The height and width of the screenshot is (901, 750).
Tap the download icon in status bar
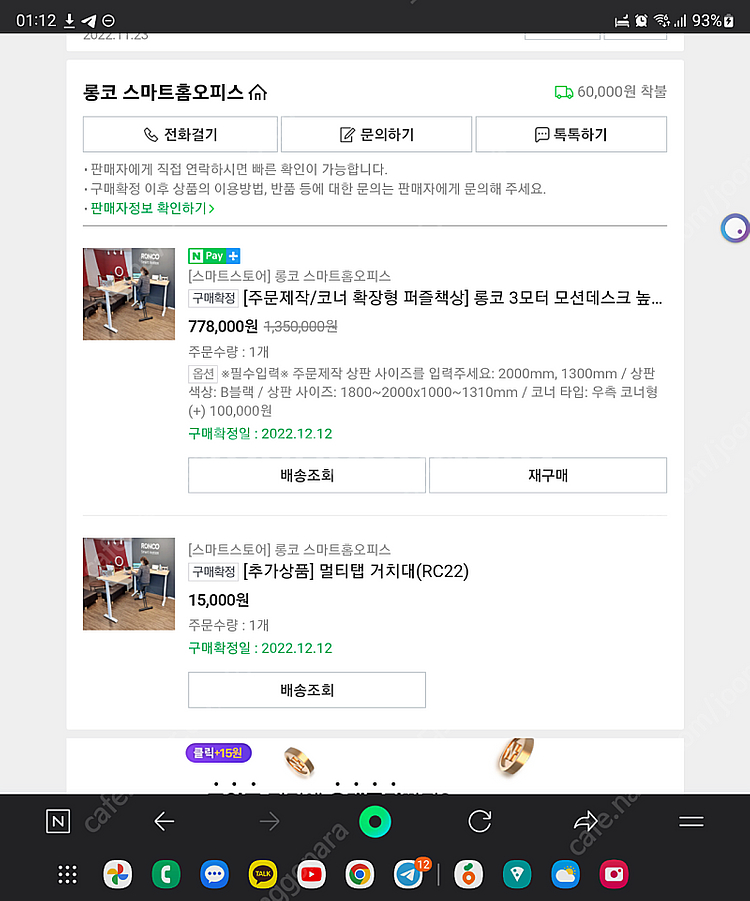tap(69, 21)
